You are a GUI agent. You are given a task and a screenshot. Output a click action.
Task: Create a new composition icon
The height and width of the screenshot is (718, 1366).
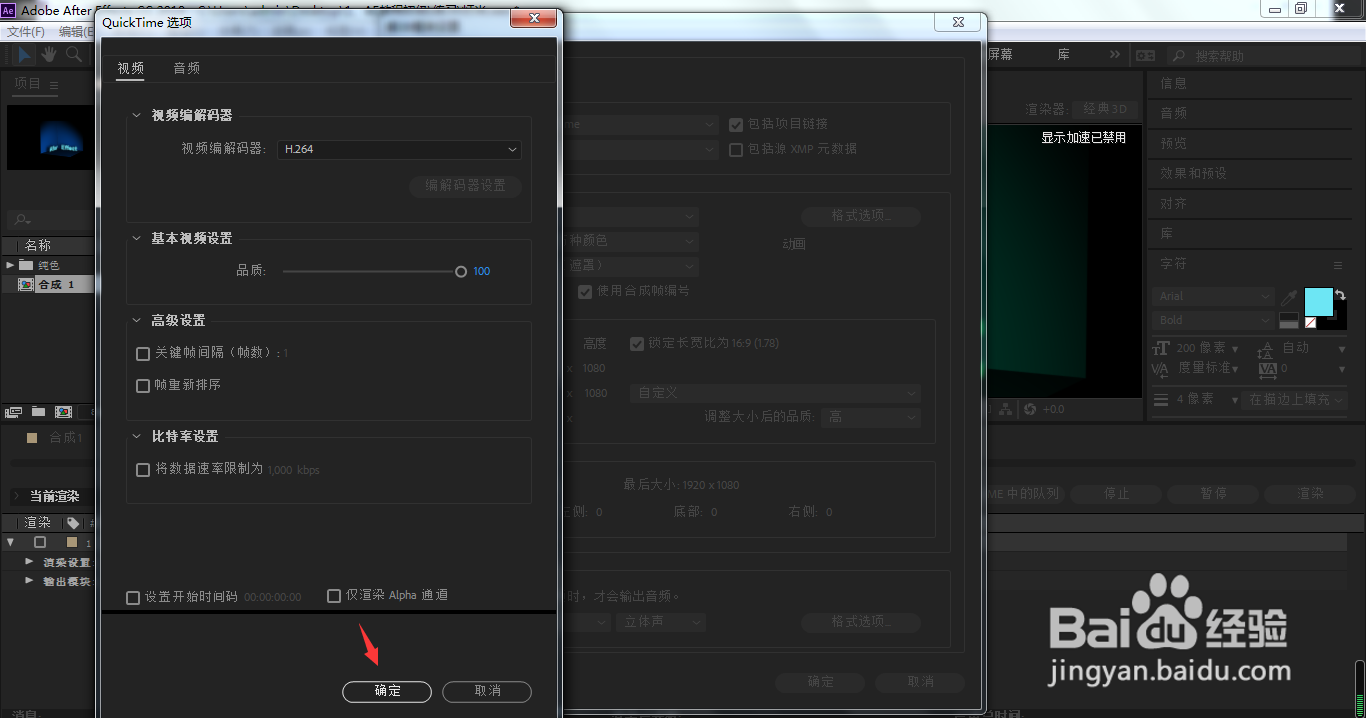(63, 411)
